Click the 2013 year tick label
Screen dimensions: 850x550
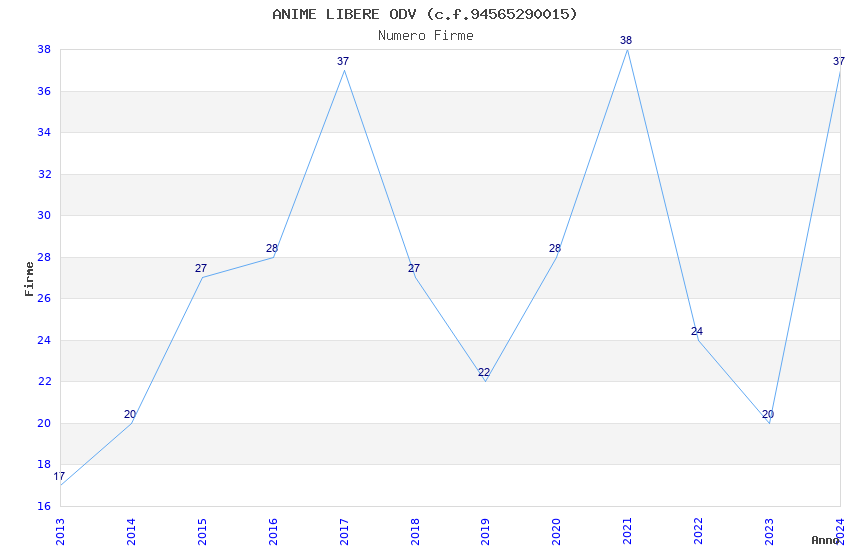[60, 532]
